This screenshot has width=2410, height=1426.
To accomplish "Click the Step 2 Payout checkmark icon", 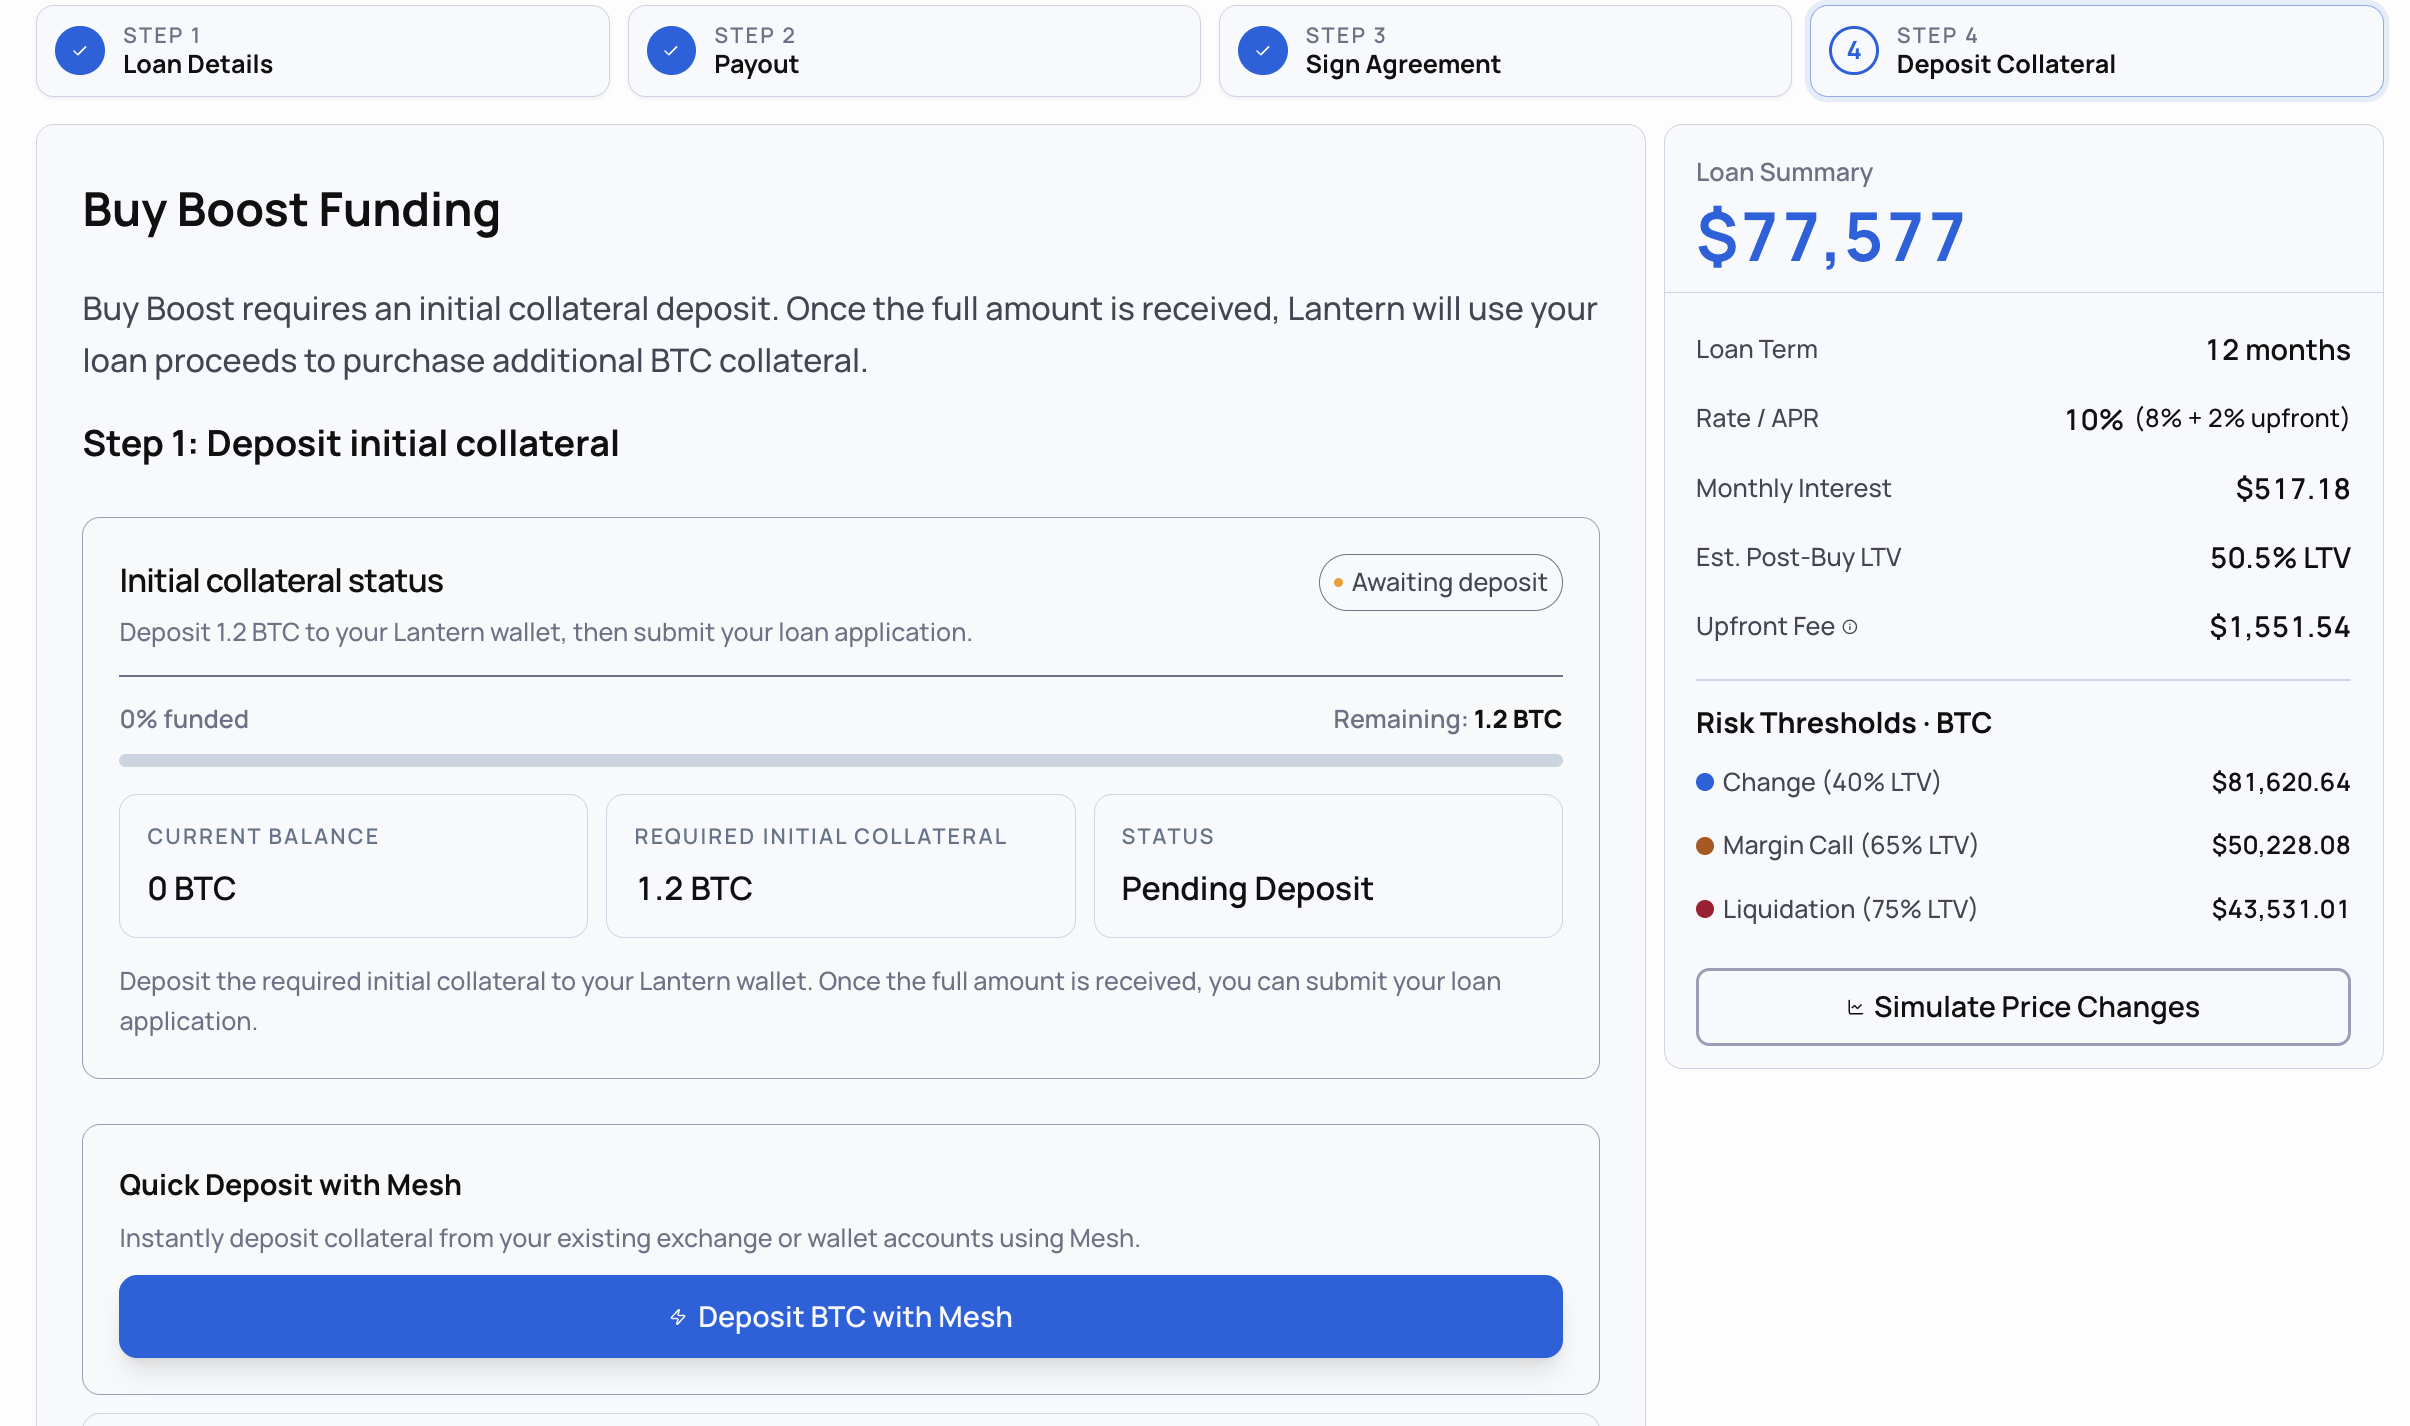I will click(671, 51).
